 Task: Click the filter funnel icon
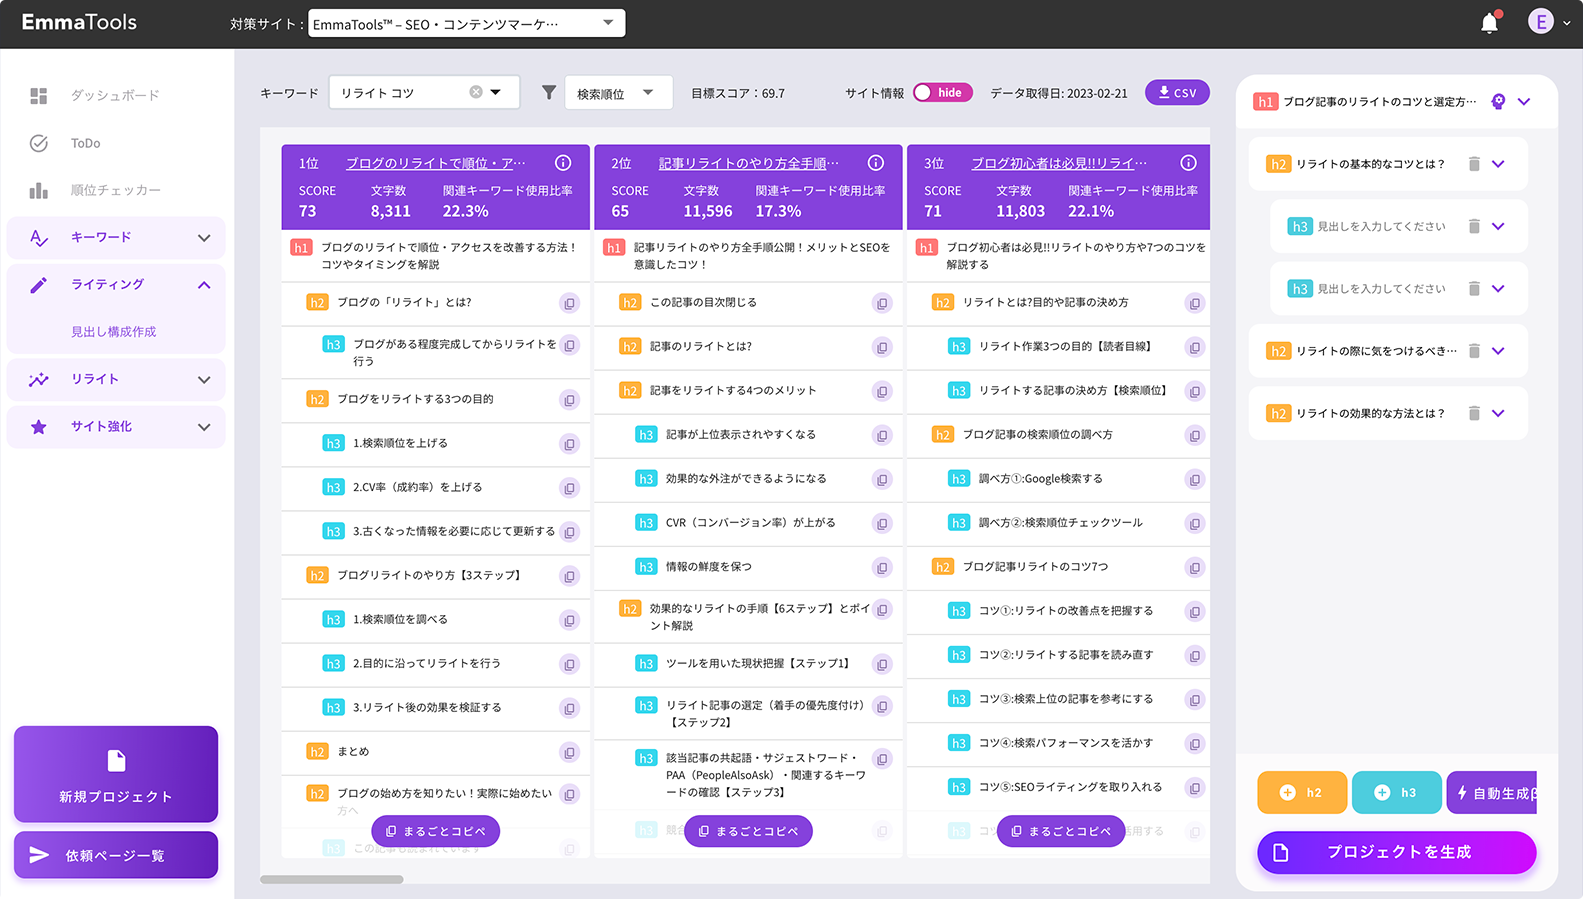pos(549,93)
